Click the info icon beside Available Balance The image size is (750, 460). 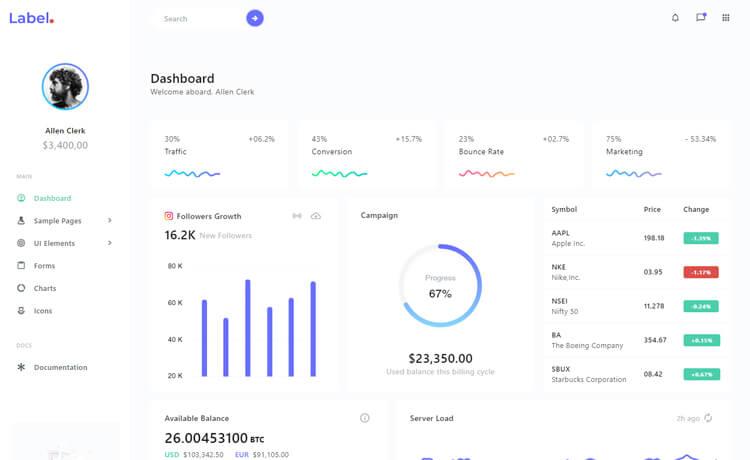tap(365, 418)
